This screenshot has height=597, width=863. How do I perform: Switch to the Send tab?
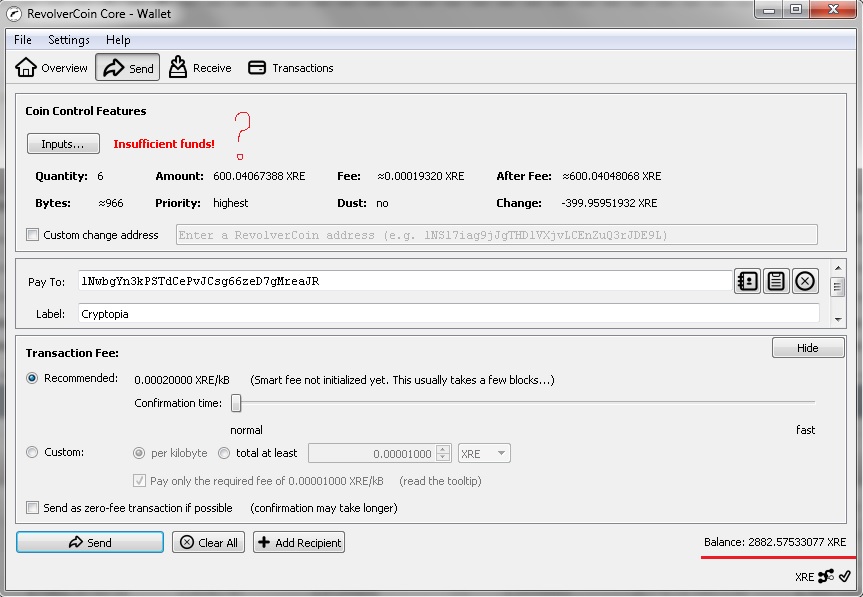pyautogui.click(x=128, y=68)
